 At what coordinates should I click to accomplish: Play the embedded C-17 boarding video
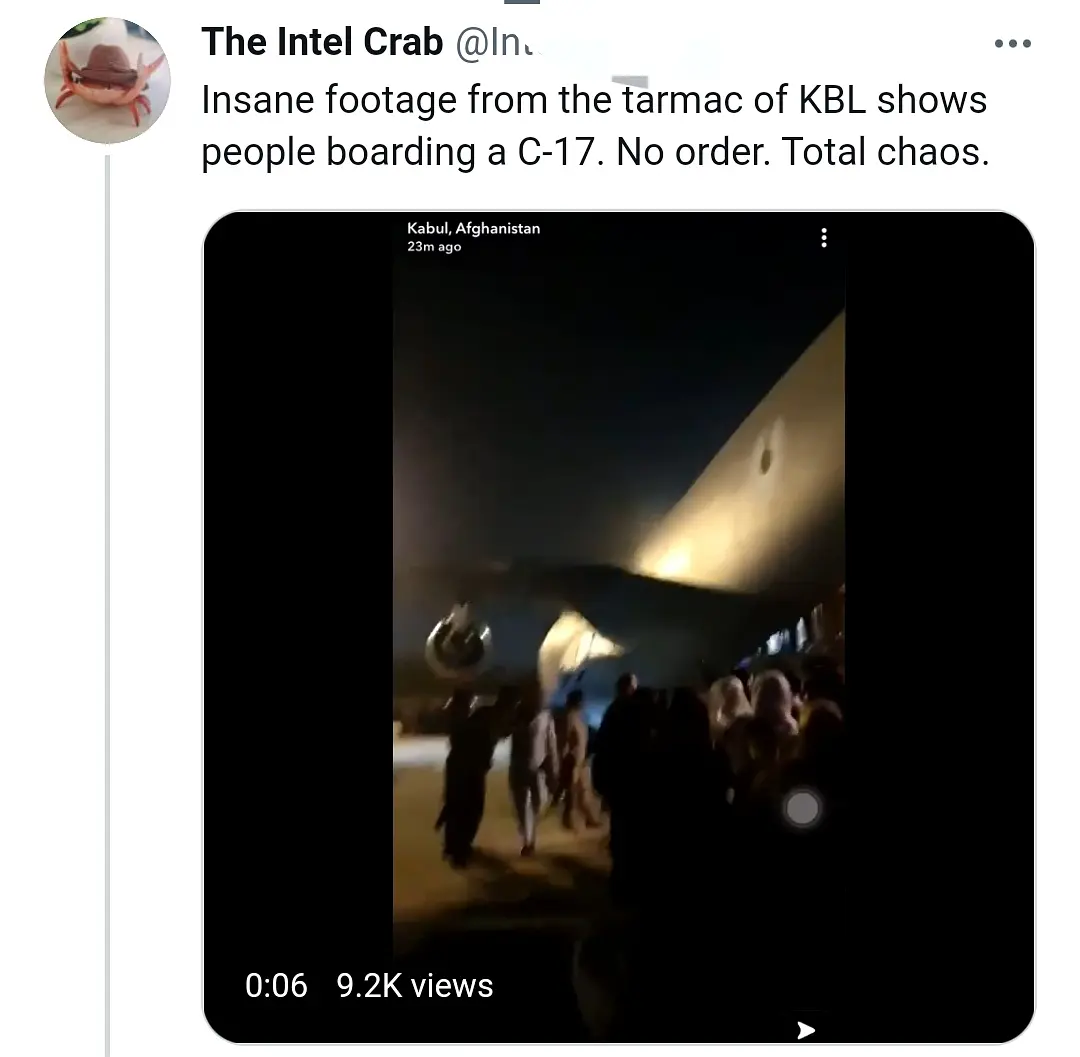tap(618, 620)
